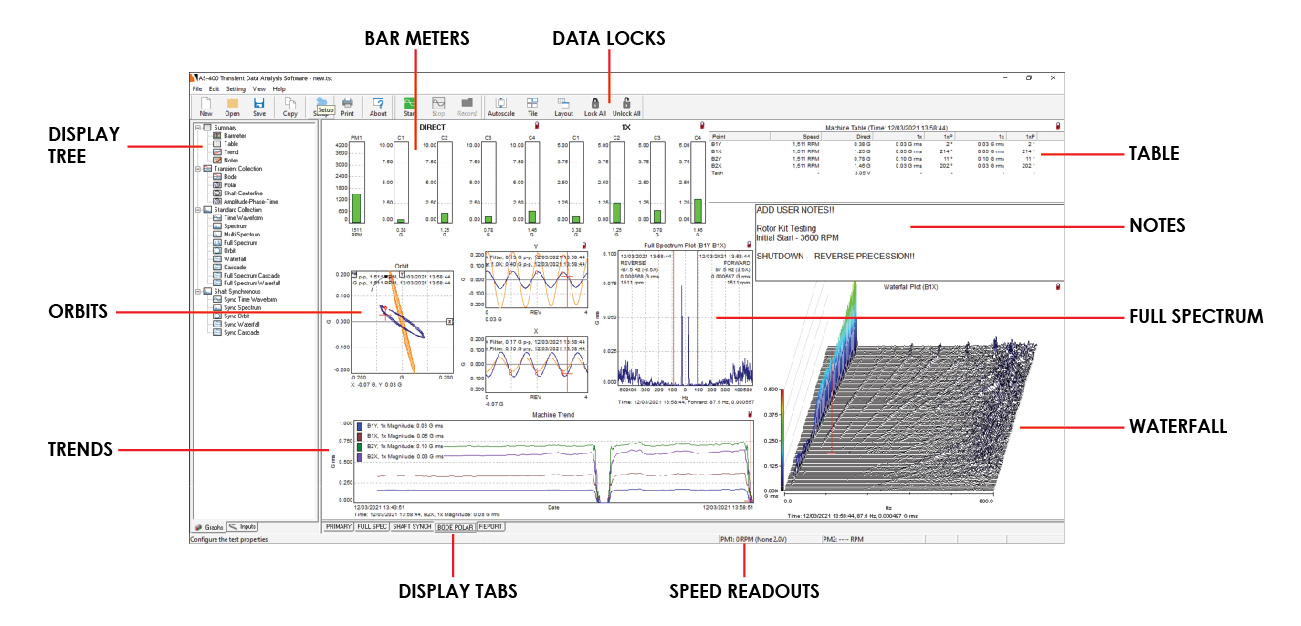The image size is (1301, 626).
Task: Open the About toolbar icon
Action: pos(378,107)
